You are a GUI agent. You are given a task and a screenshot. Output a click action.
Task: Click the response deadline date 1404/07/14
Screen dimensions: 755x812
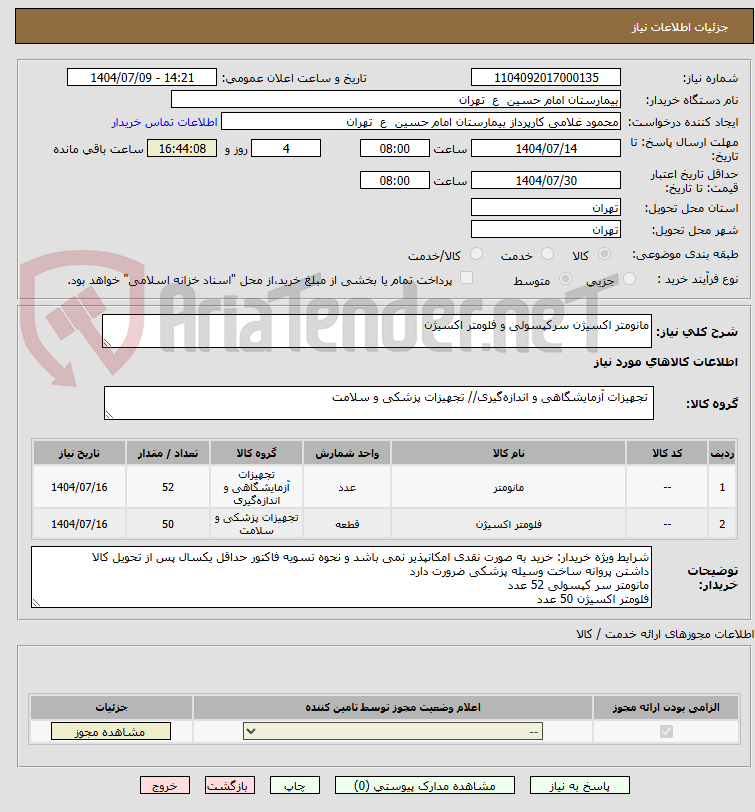pyautogui.click(x=546, y=149)
